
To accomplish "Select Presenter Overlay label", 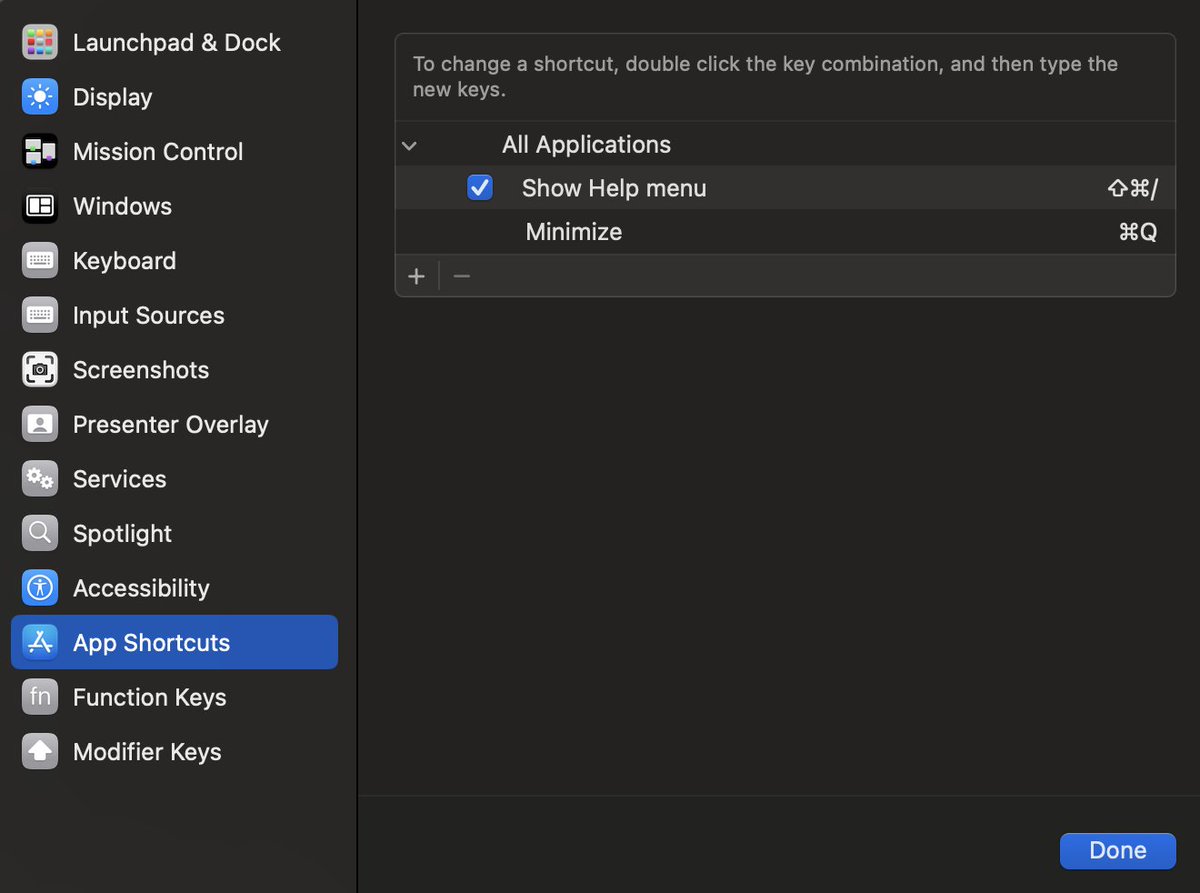I will 170,424.
